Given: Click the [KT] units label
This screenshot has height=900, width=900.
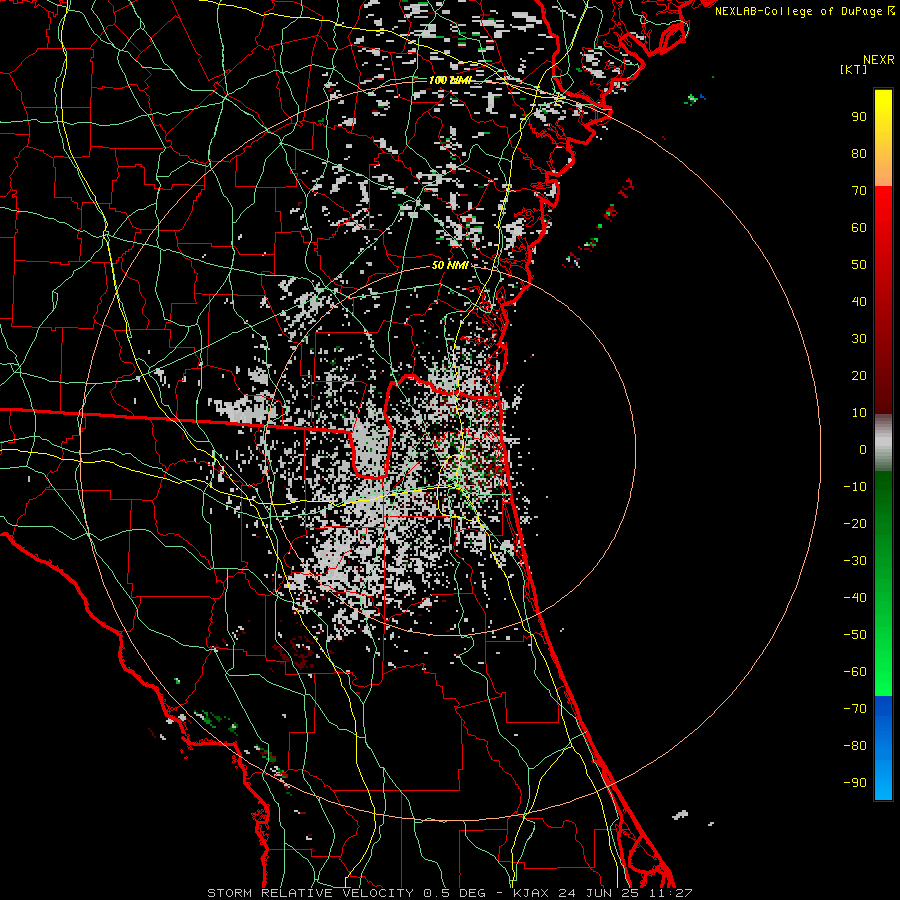Looking at the screenshot, I should click(x=854, y=69).
